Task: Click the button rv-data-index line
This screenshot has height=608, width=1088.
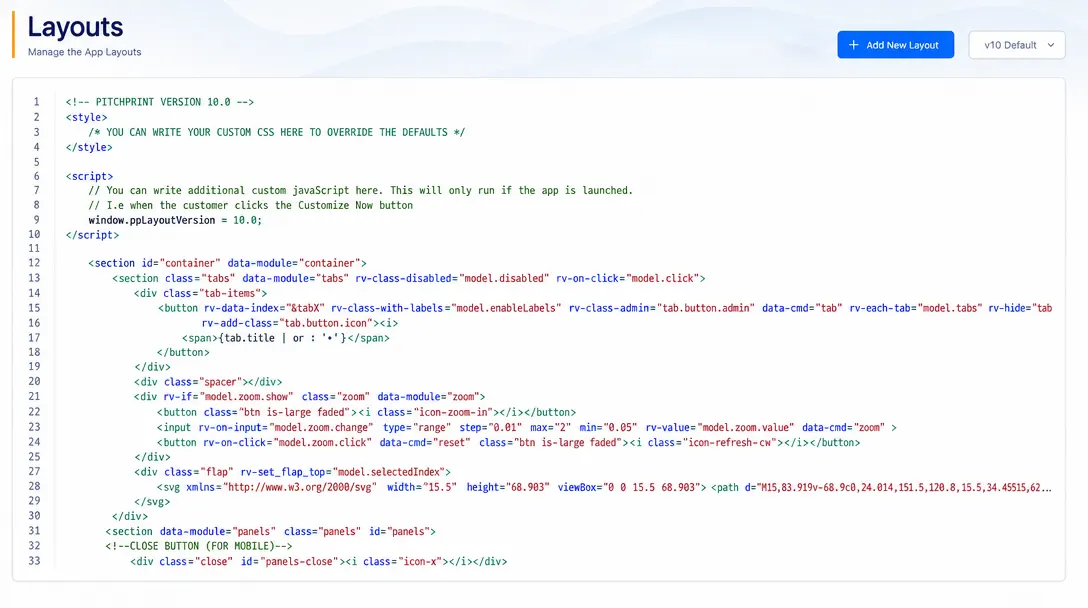Action: click(x=605, y=308)
